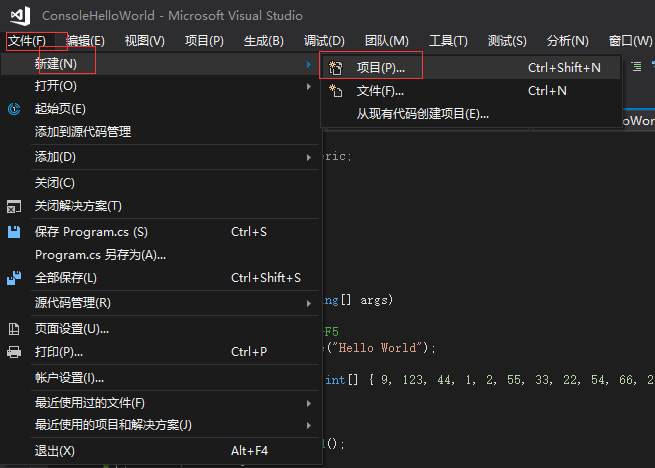Choose 从现有代码创建项目(E)... entry
This screenshot has height=468, width=655.
tap(471, 114)
